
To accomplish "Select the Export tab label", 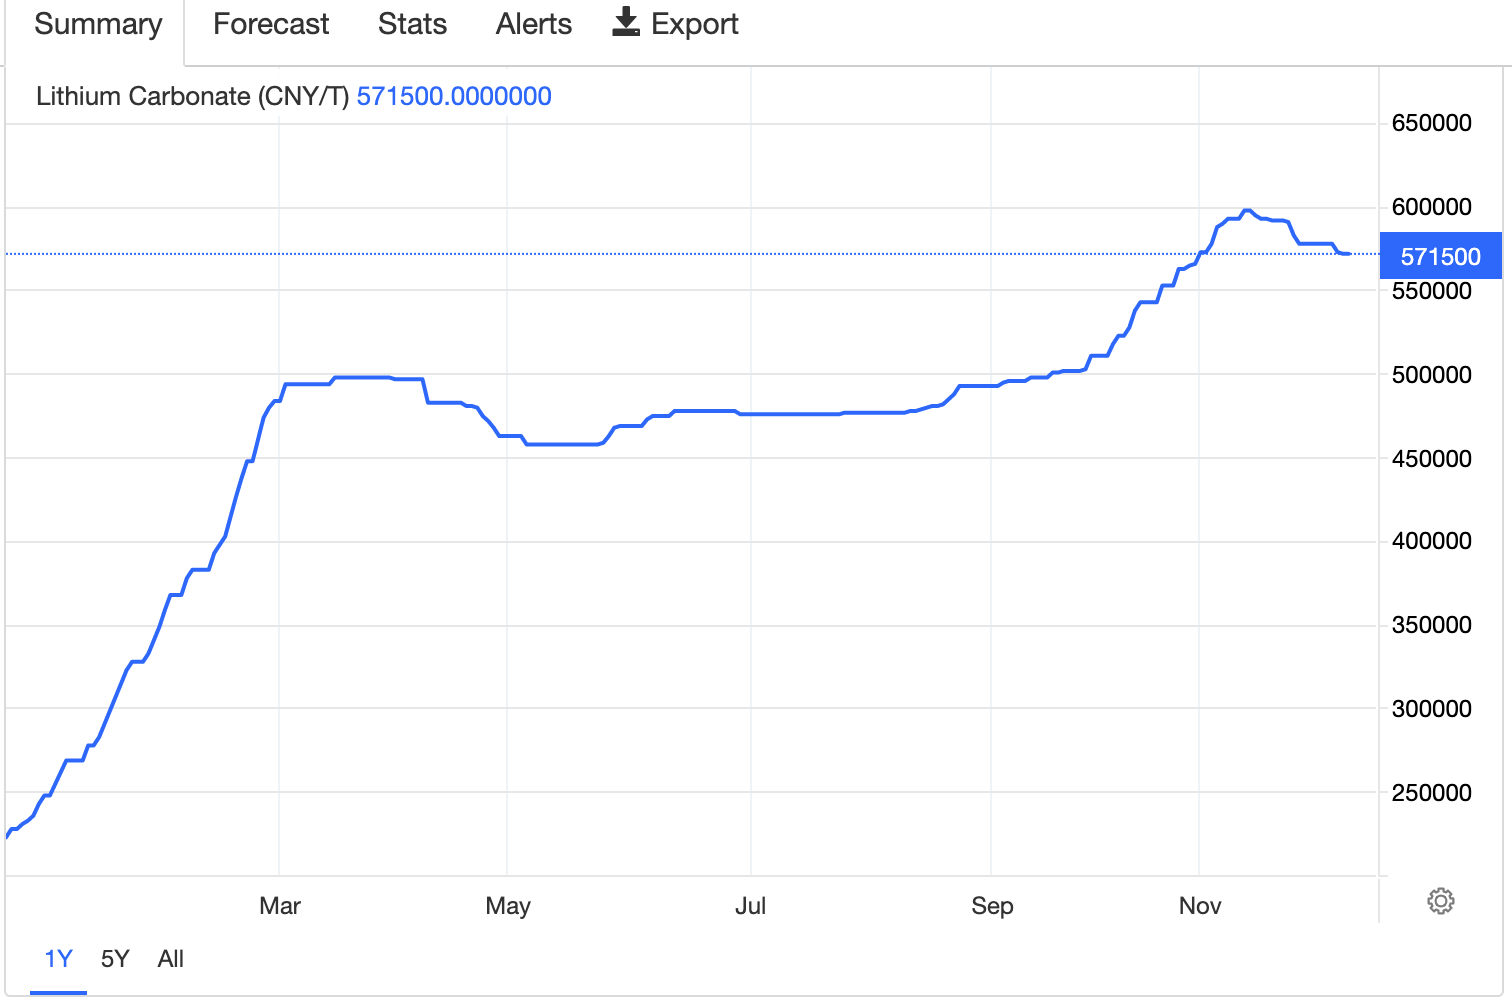I will click(x=695, y=24).
